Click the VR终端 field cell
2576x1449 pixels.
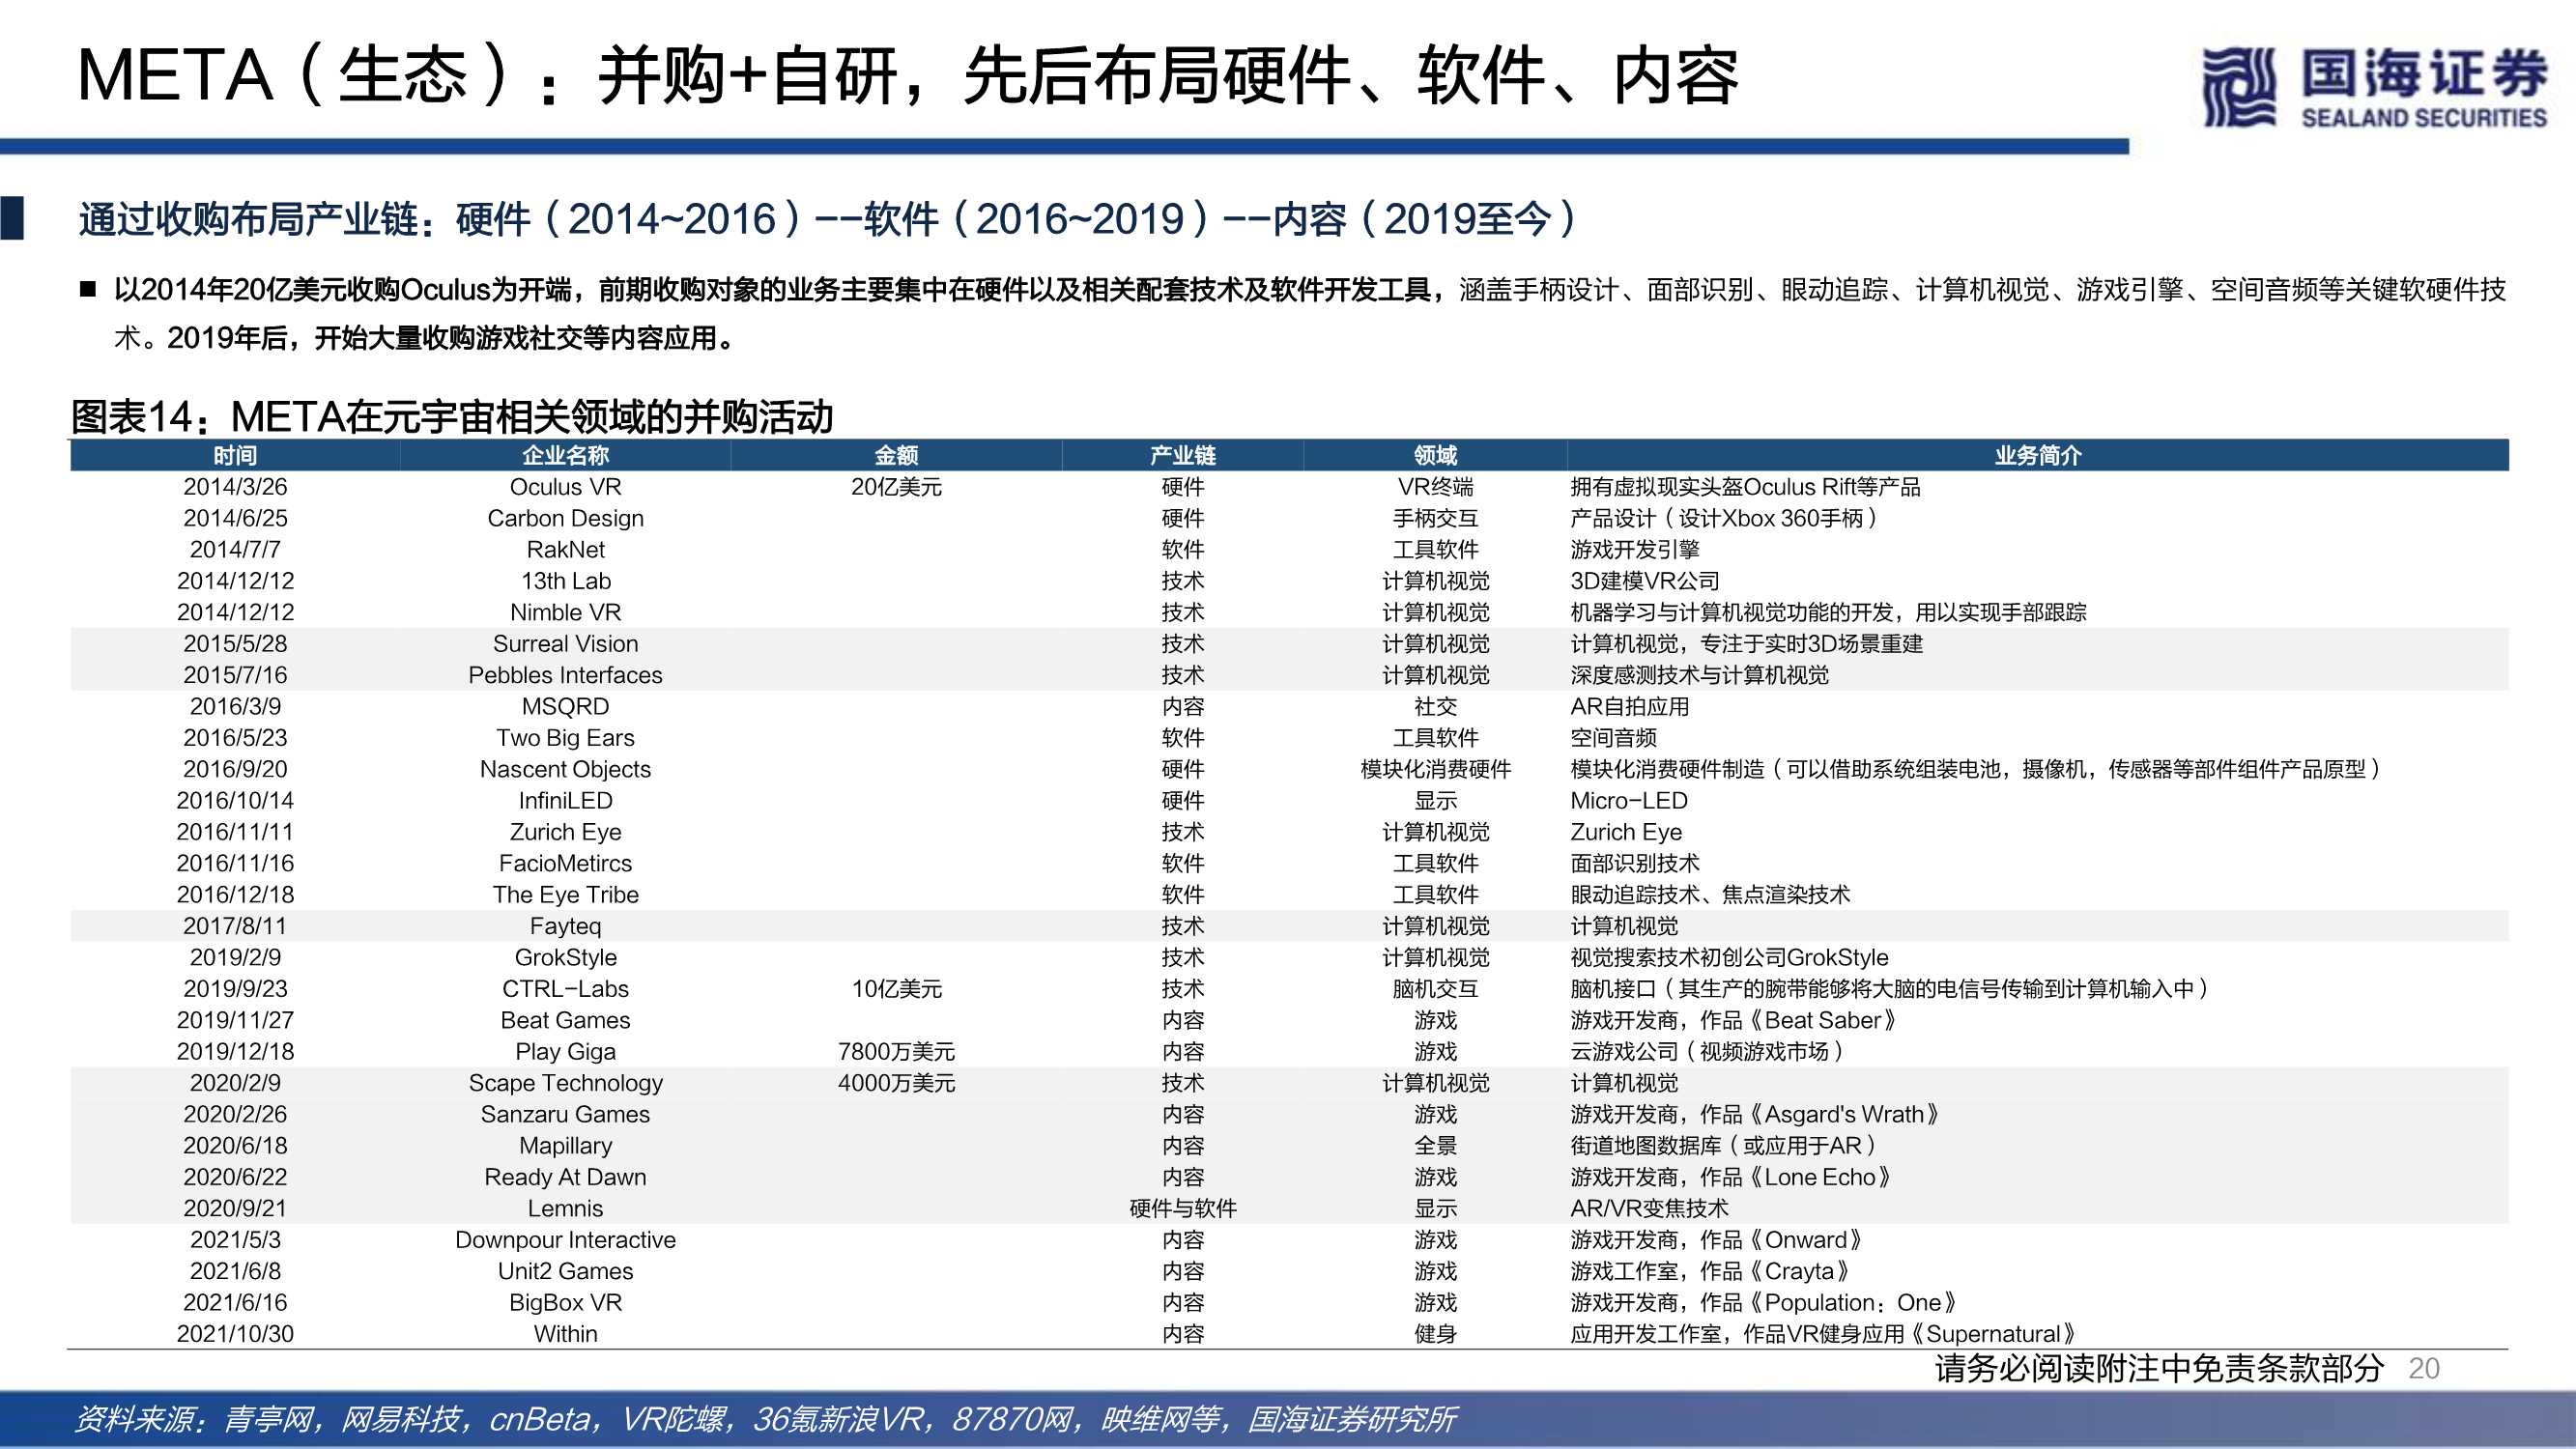click(x=1435, y=487)
